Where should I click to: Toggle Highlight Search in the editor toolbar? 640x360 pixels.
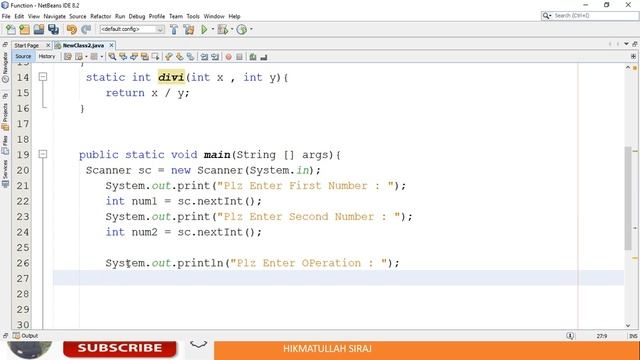(x=145, y=57)
